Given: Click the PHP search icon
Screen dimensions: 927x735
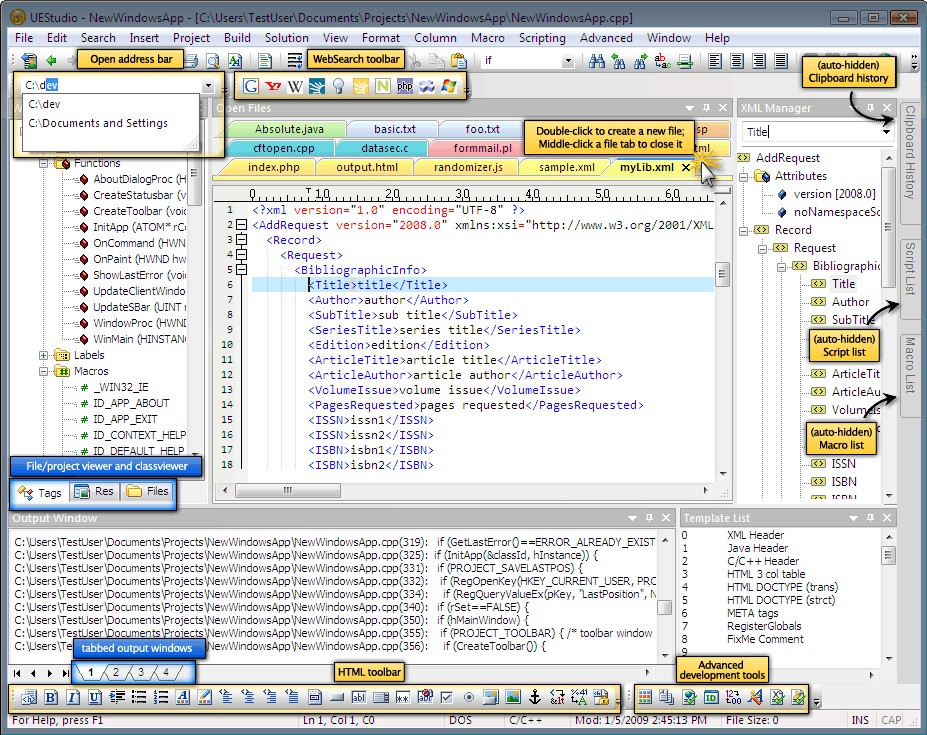Looking at the screenshot, I should pyautogui.click(x=405, y=86).
